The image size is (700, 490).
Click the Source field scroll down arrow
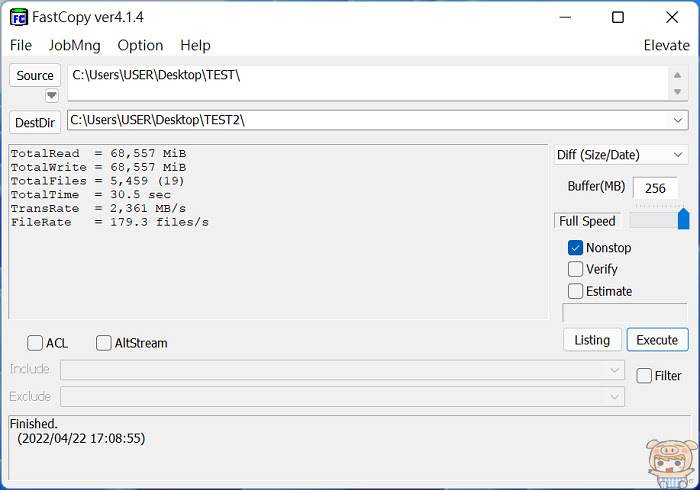677,92
